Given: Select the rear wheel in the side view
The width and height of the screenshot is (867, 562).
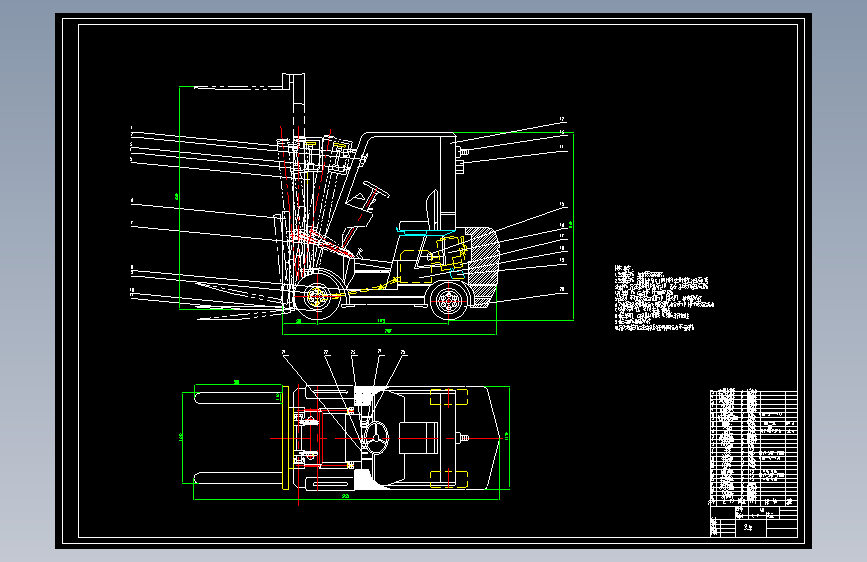Looking at the screenshot, I should click(x=448, y=301).
